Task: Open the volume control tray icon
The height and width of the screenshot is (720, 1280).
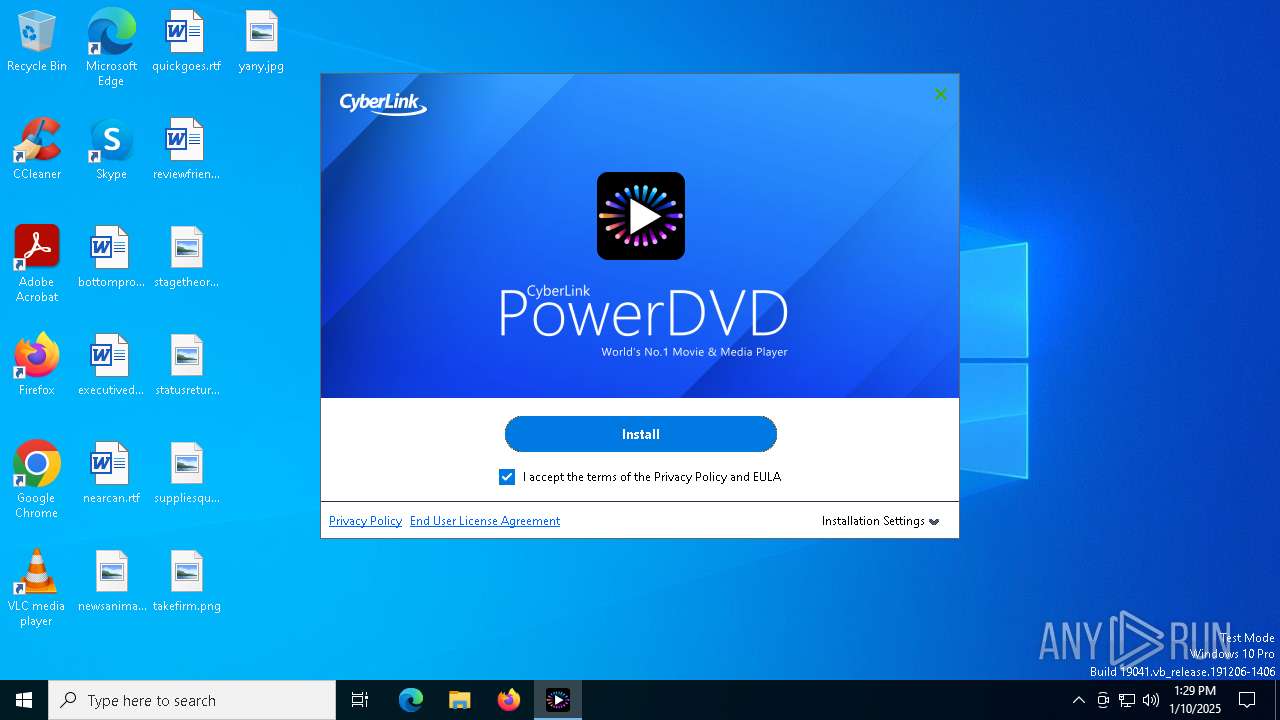Action: [x=1151, y=700]
